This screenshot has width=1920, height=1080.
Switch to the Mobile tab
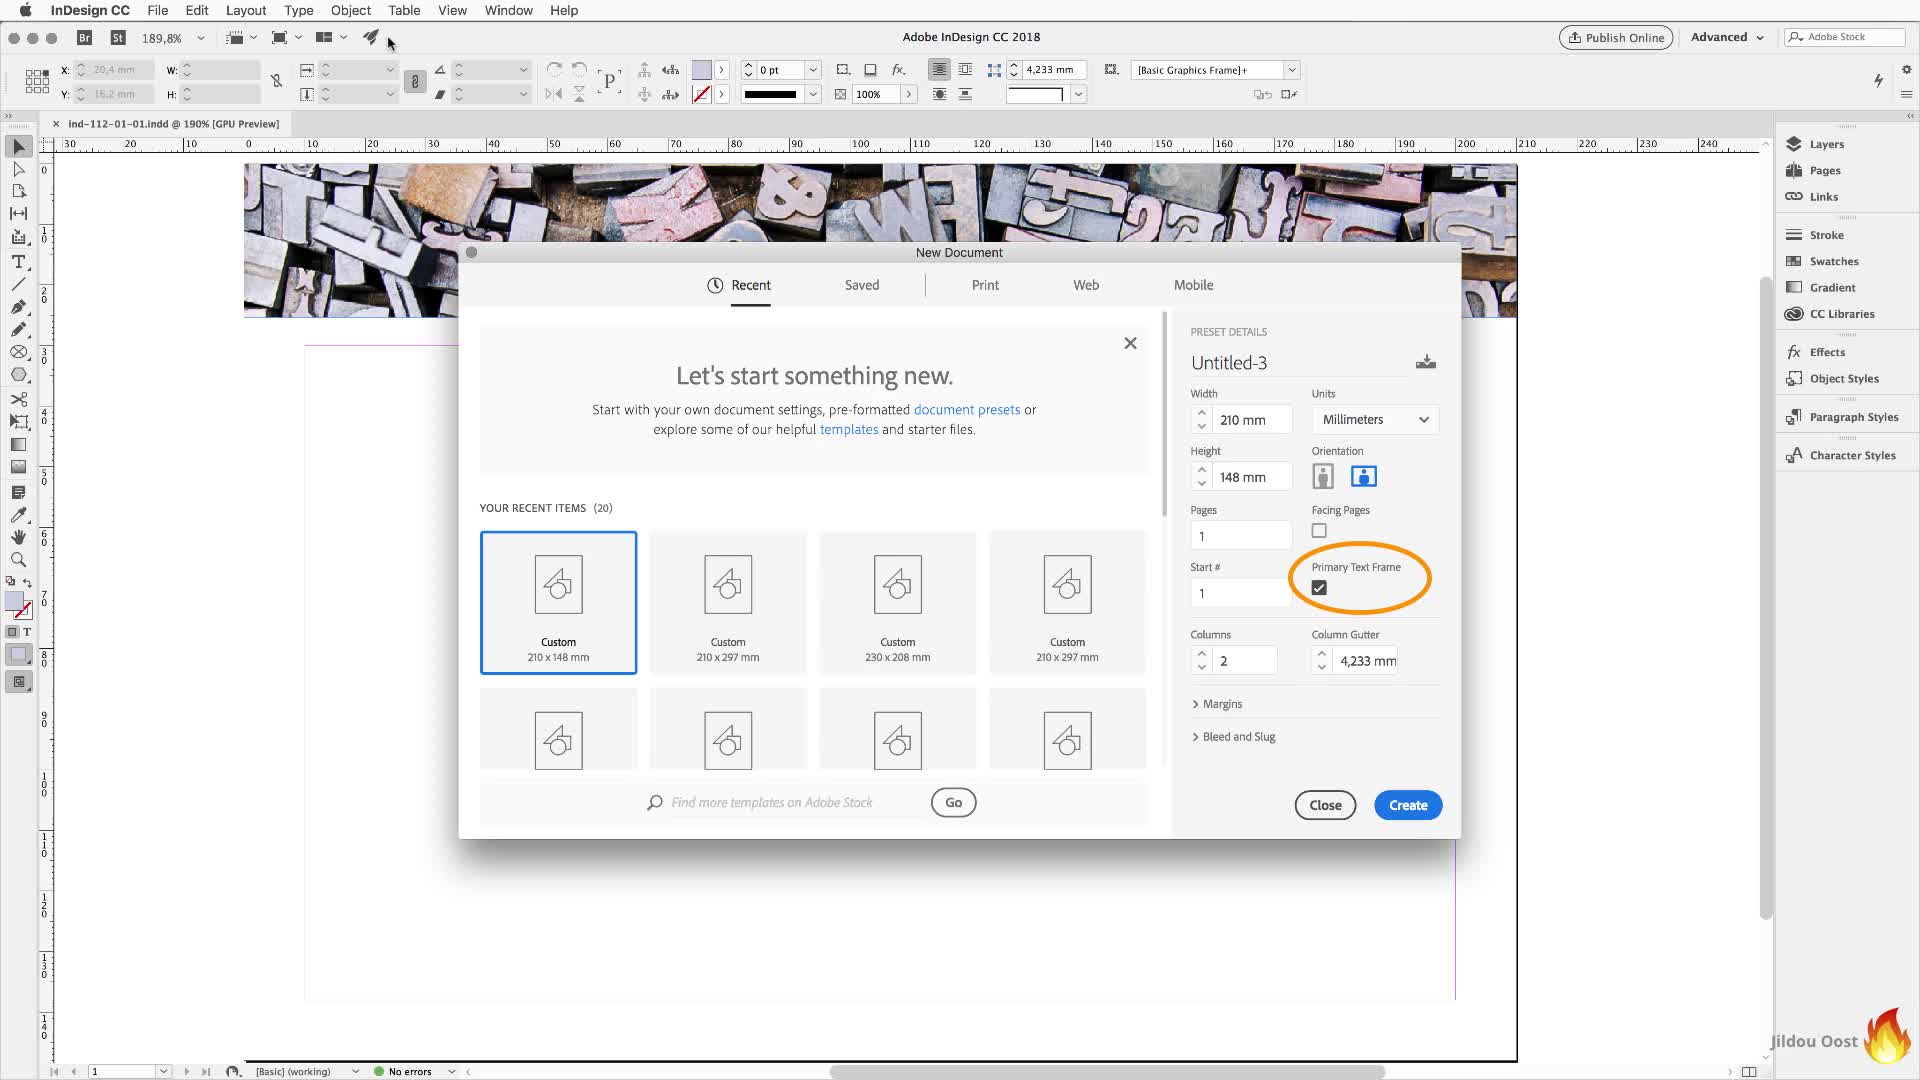(x=1193, y=285)
